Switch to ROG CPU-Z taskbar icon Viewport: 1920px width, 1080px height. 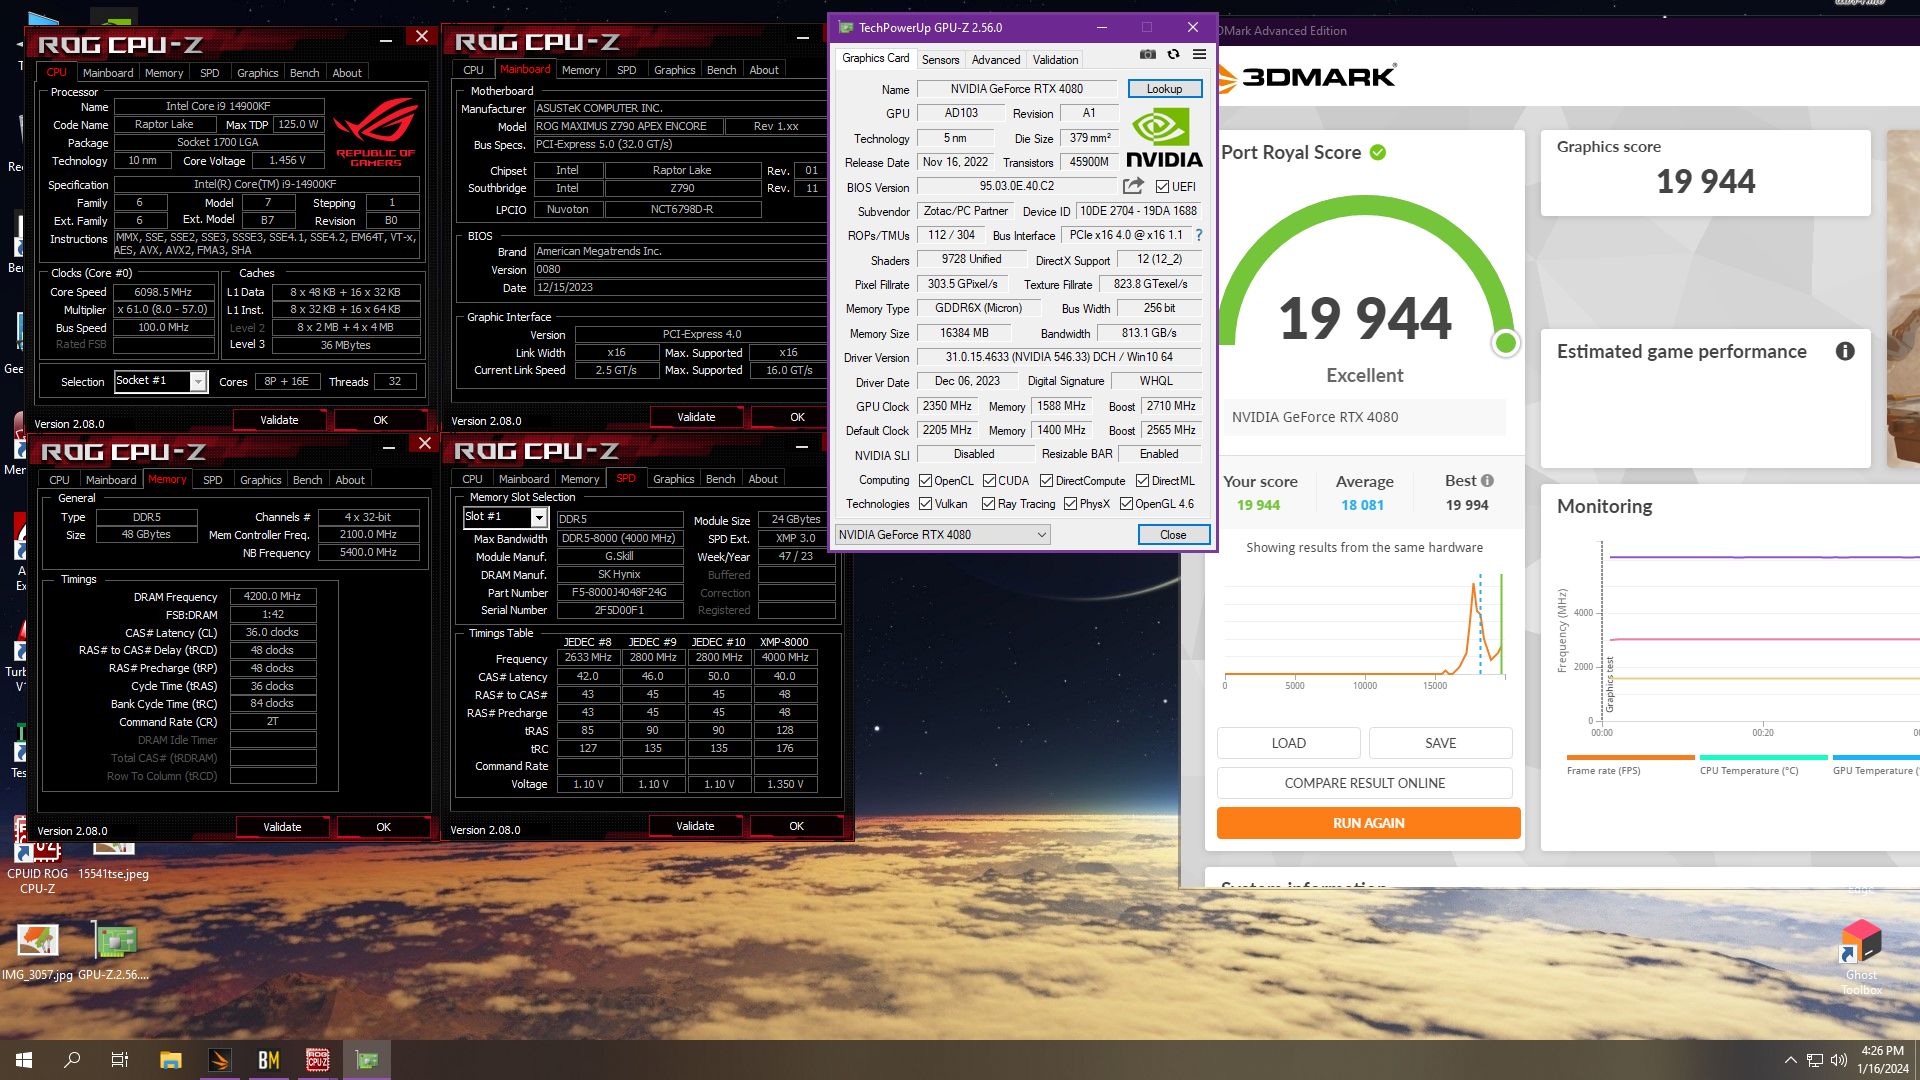pyautogui.click(x=318, y=1060)
